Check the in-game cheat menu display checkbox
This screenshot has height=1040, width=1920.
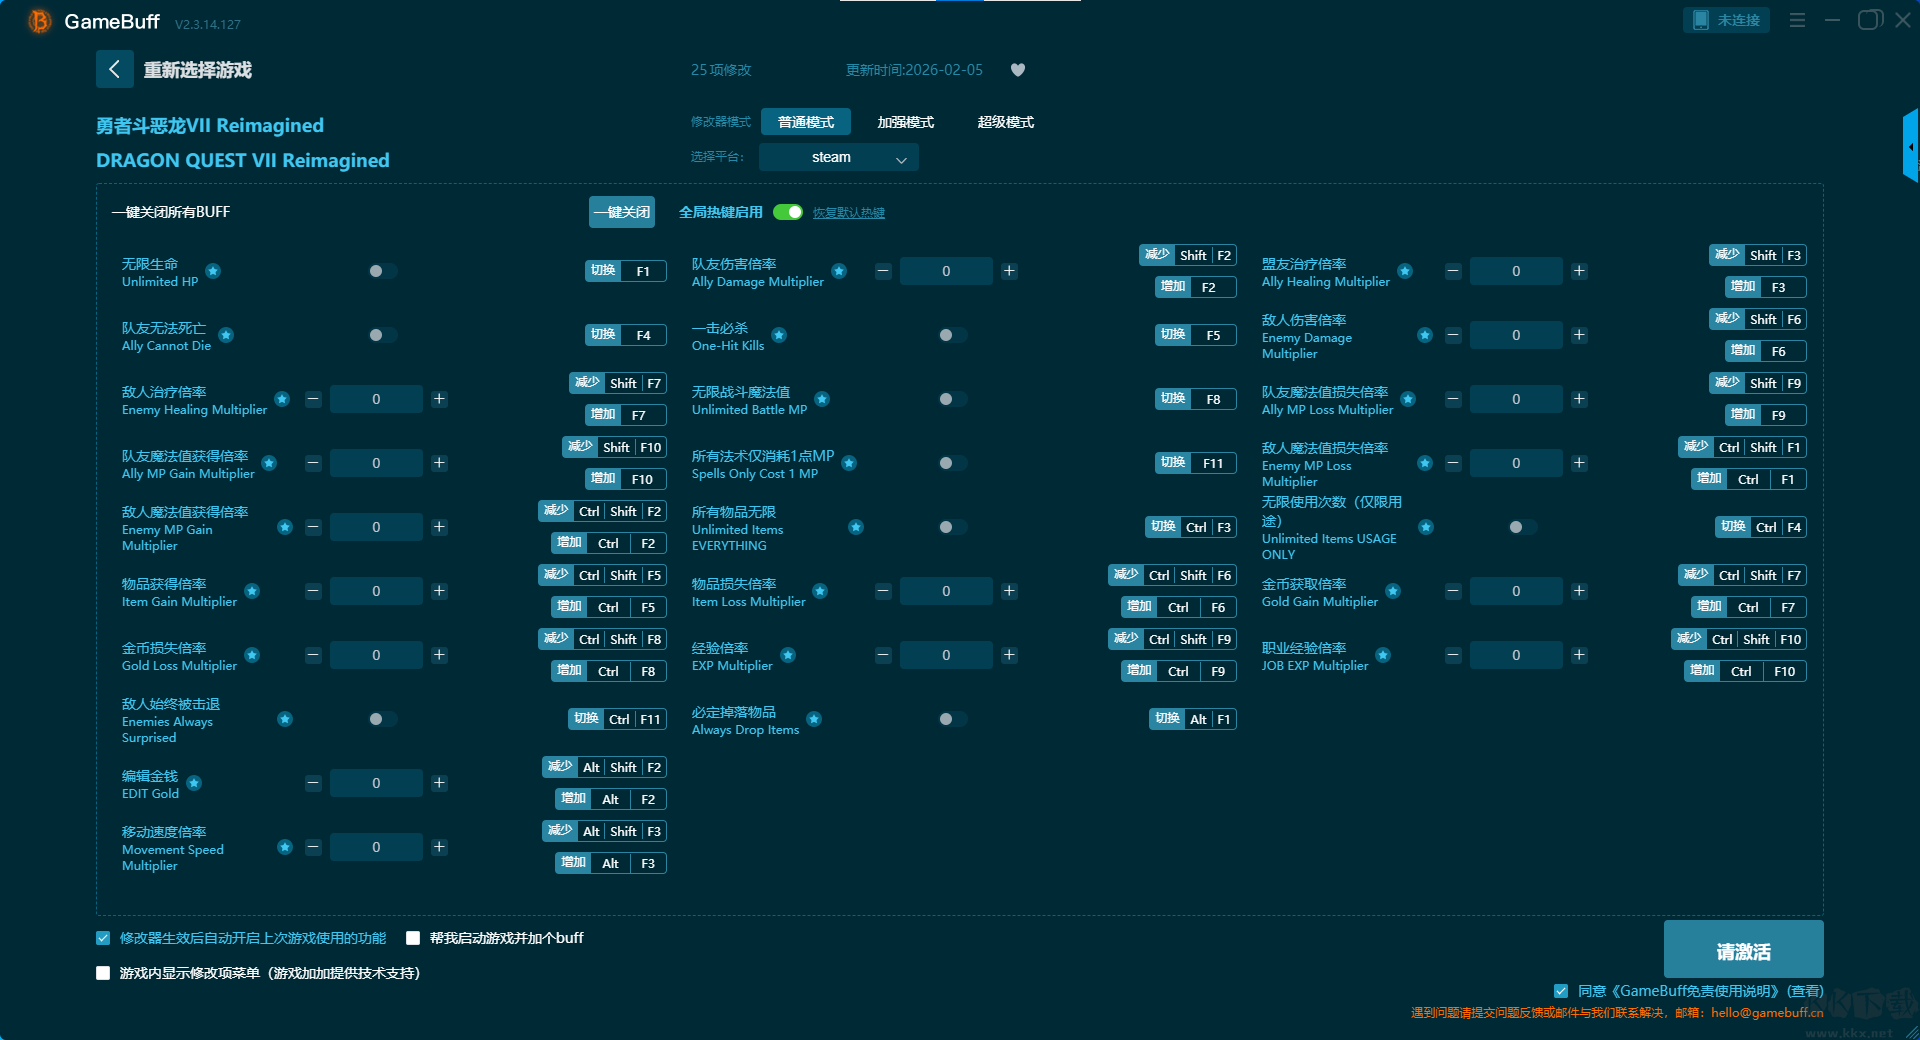103,973
